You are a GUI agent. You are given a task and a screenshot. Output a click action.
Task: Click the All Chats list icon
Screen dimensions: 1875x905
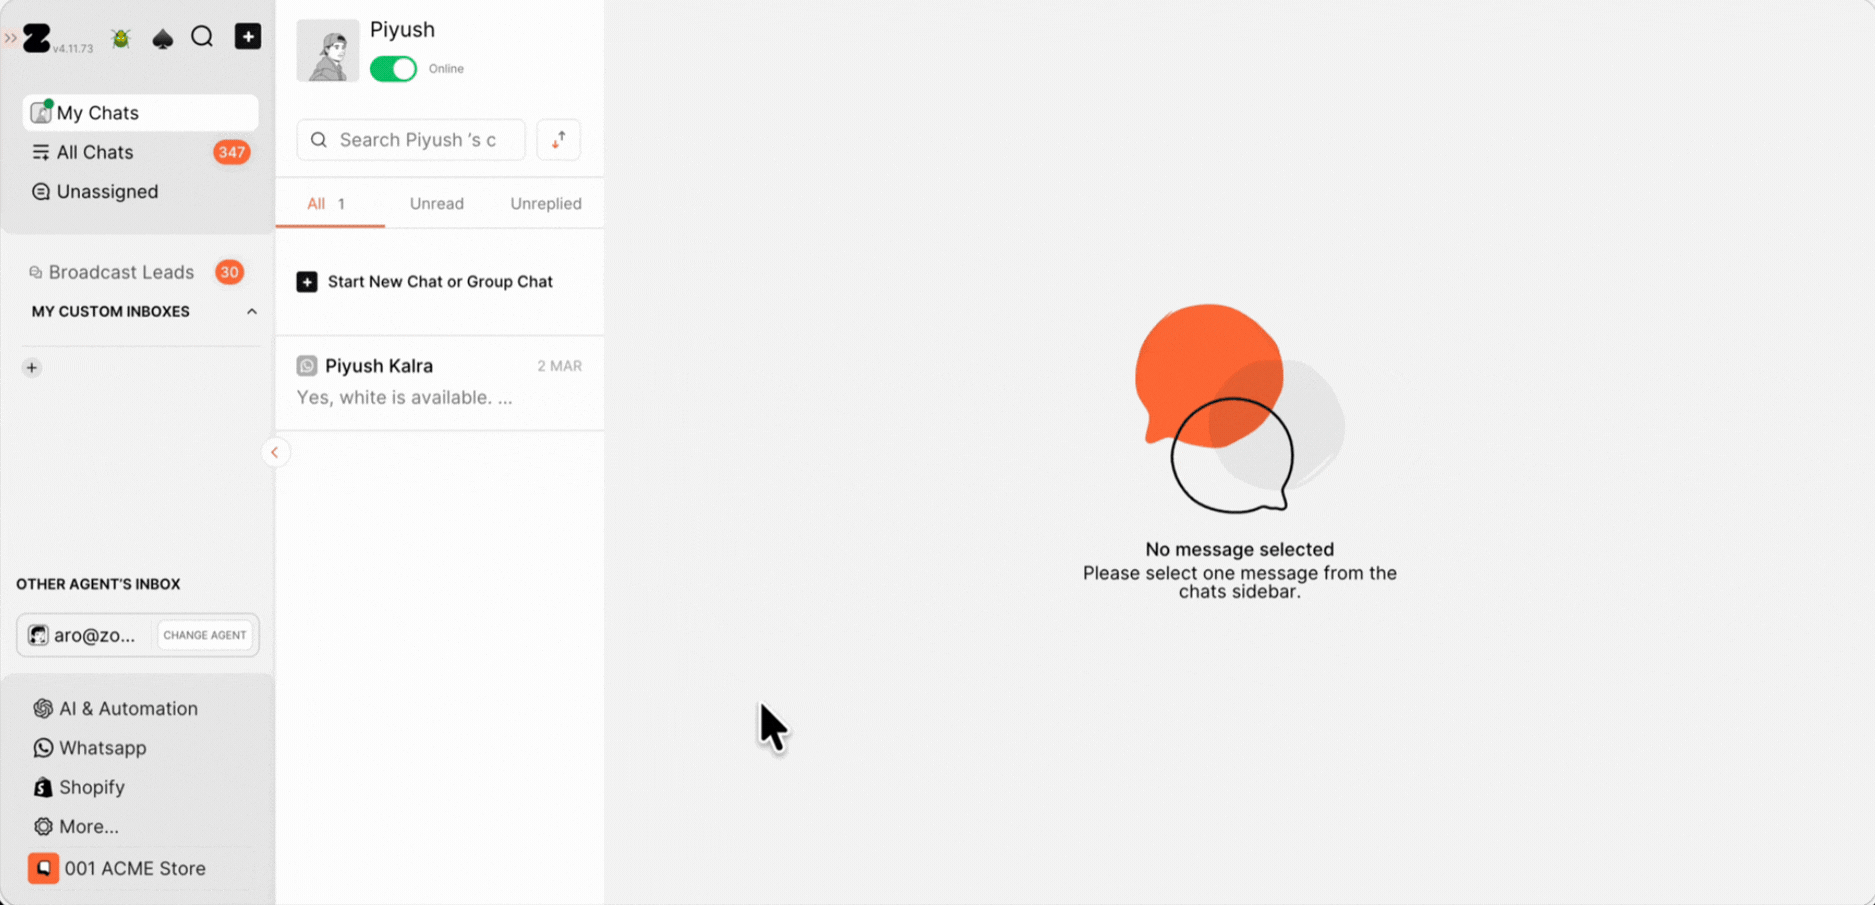[x=41, y=152]
